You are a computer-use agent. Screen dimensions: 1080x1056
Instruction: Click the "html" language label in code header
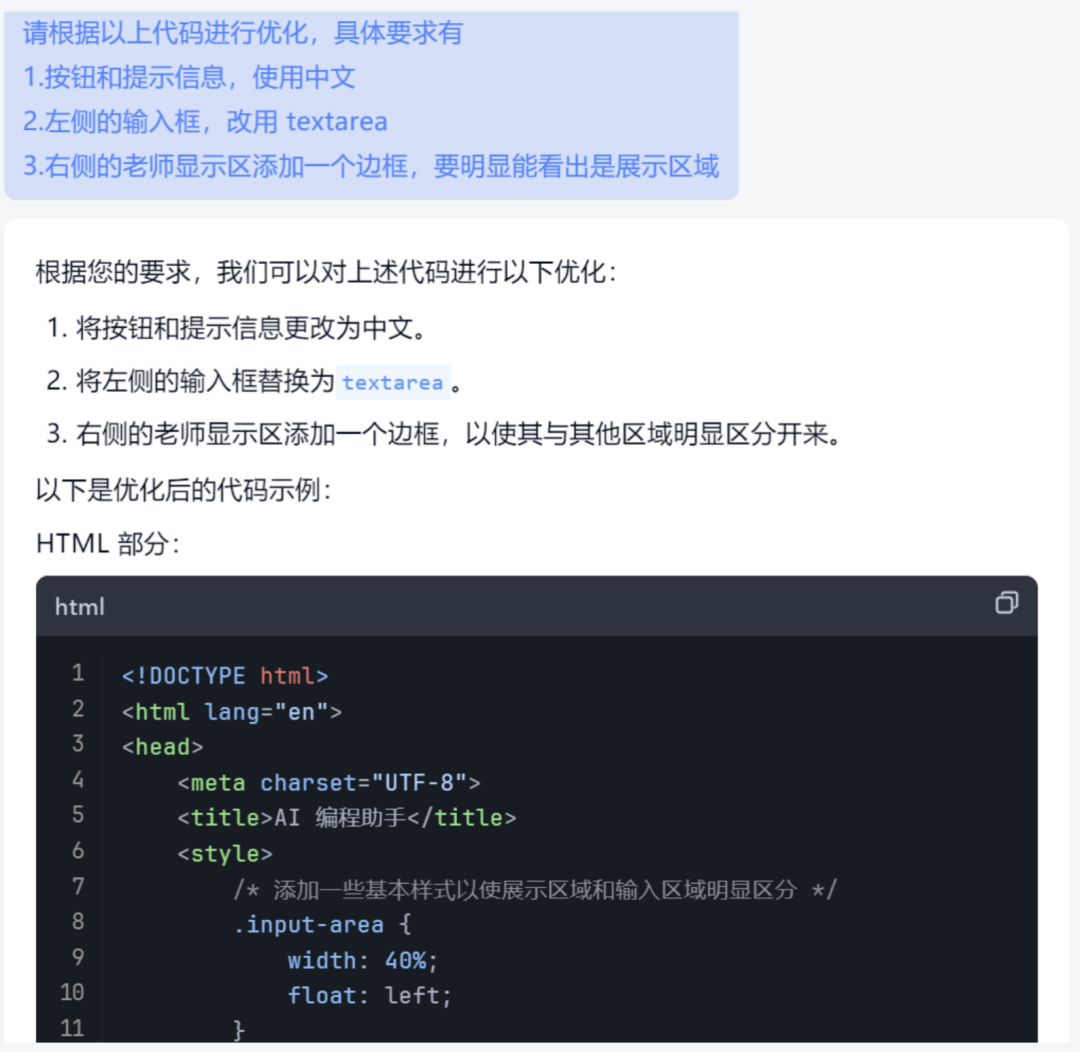click(79, 607)
